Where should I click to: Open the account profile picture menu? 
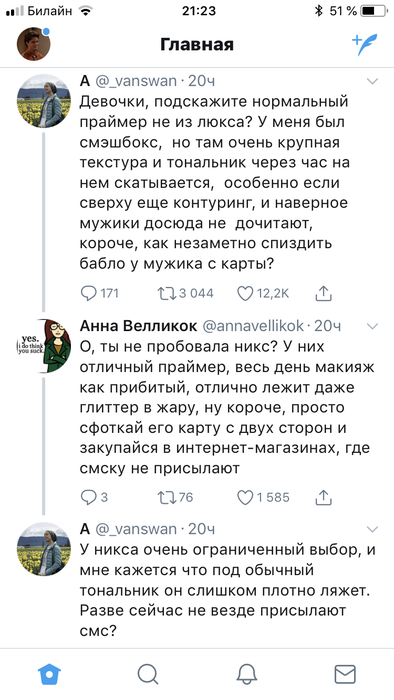[33, 44]
